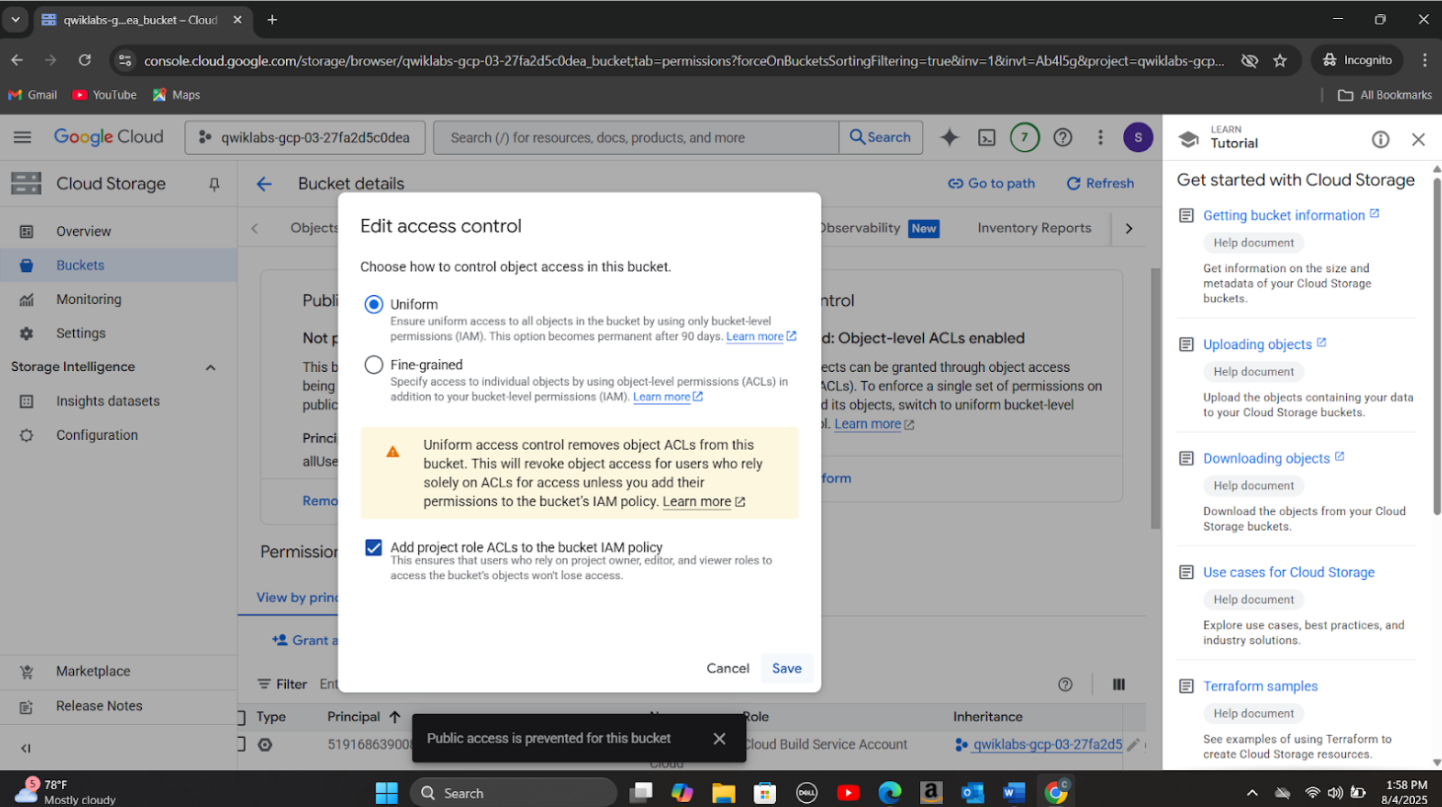Click the search resources input field

click(x=635, y=138)
